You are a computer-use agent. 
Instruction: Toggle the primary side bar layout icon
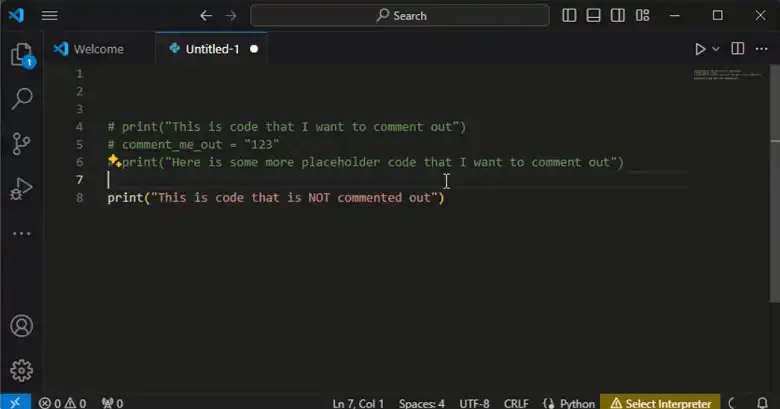click(569, 15)
